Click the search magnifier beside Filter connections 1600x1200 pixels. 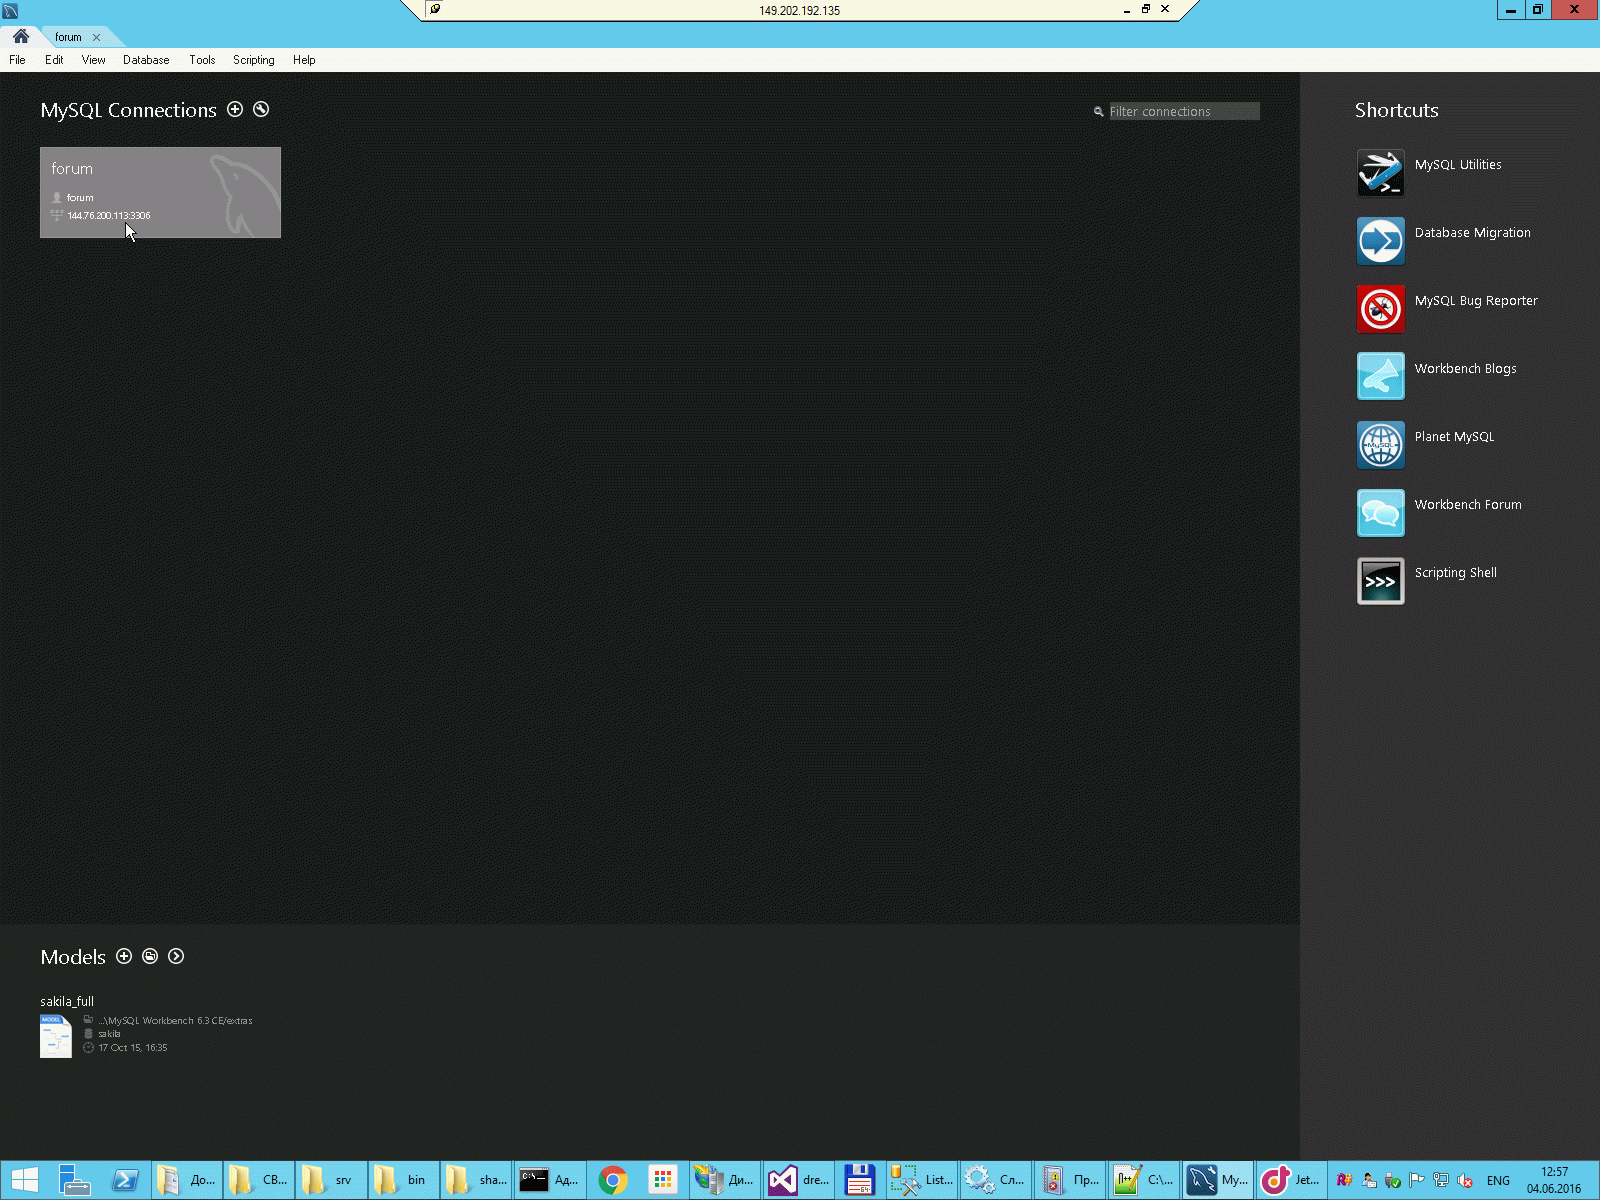(1098, 112)
